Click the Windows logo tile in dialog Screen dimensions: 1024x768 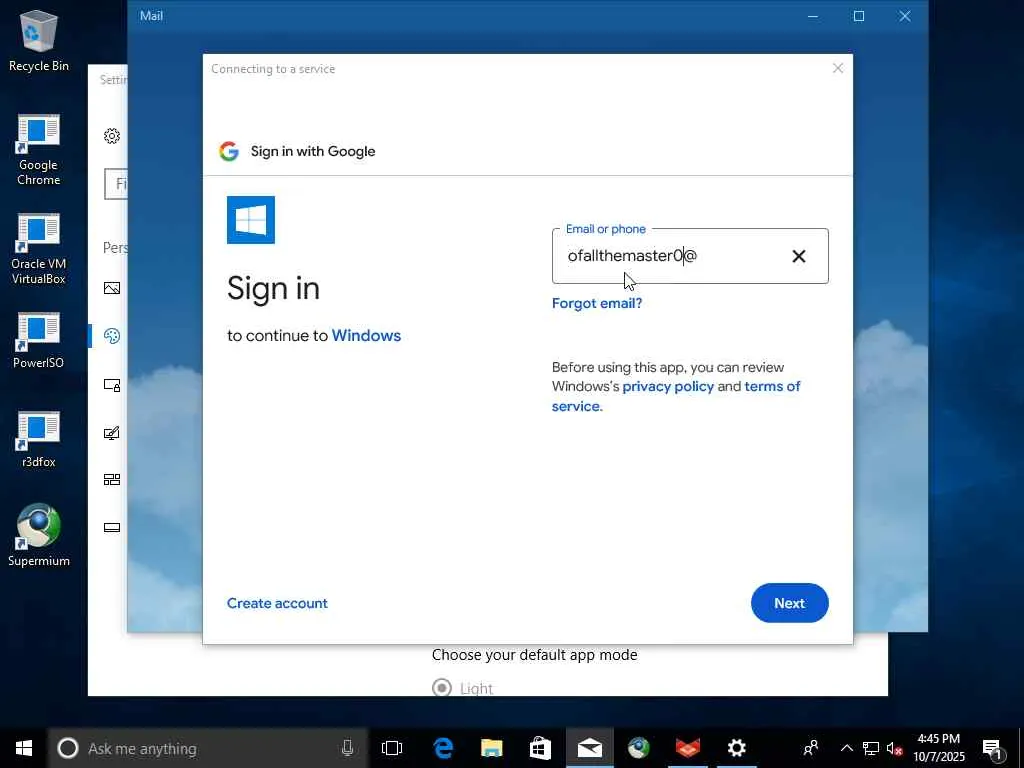pyautogui.click(x=251, y=219)
